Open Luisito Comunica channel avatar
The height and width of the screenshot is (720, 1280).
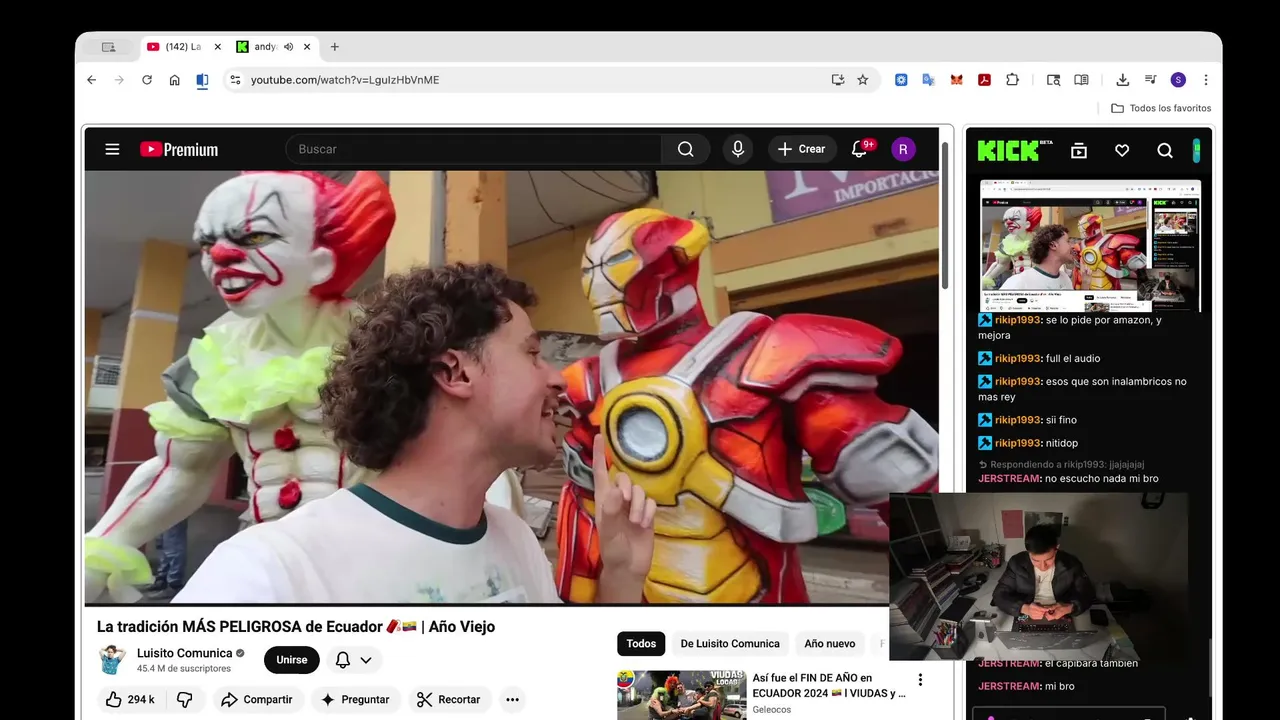[112, 660]
